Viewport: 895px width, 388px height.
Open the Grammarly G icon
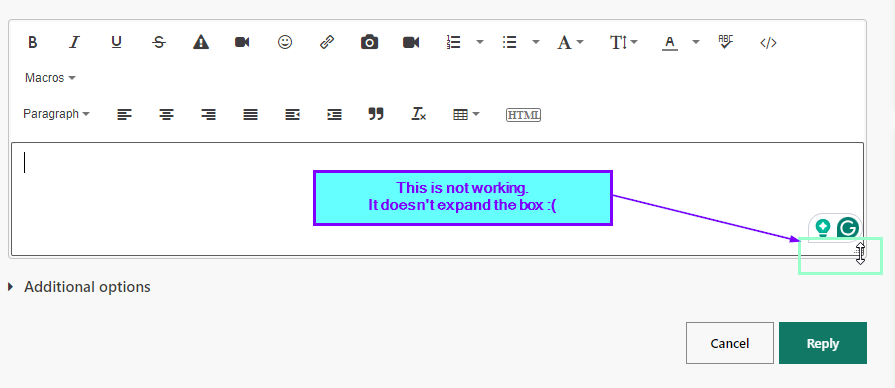[x=848, y=228]
